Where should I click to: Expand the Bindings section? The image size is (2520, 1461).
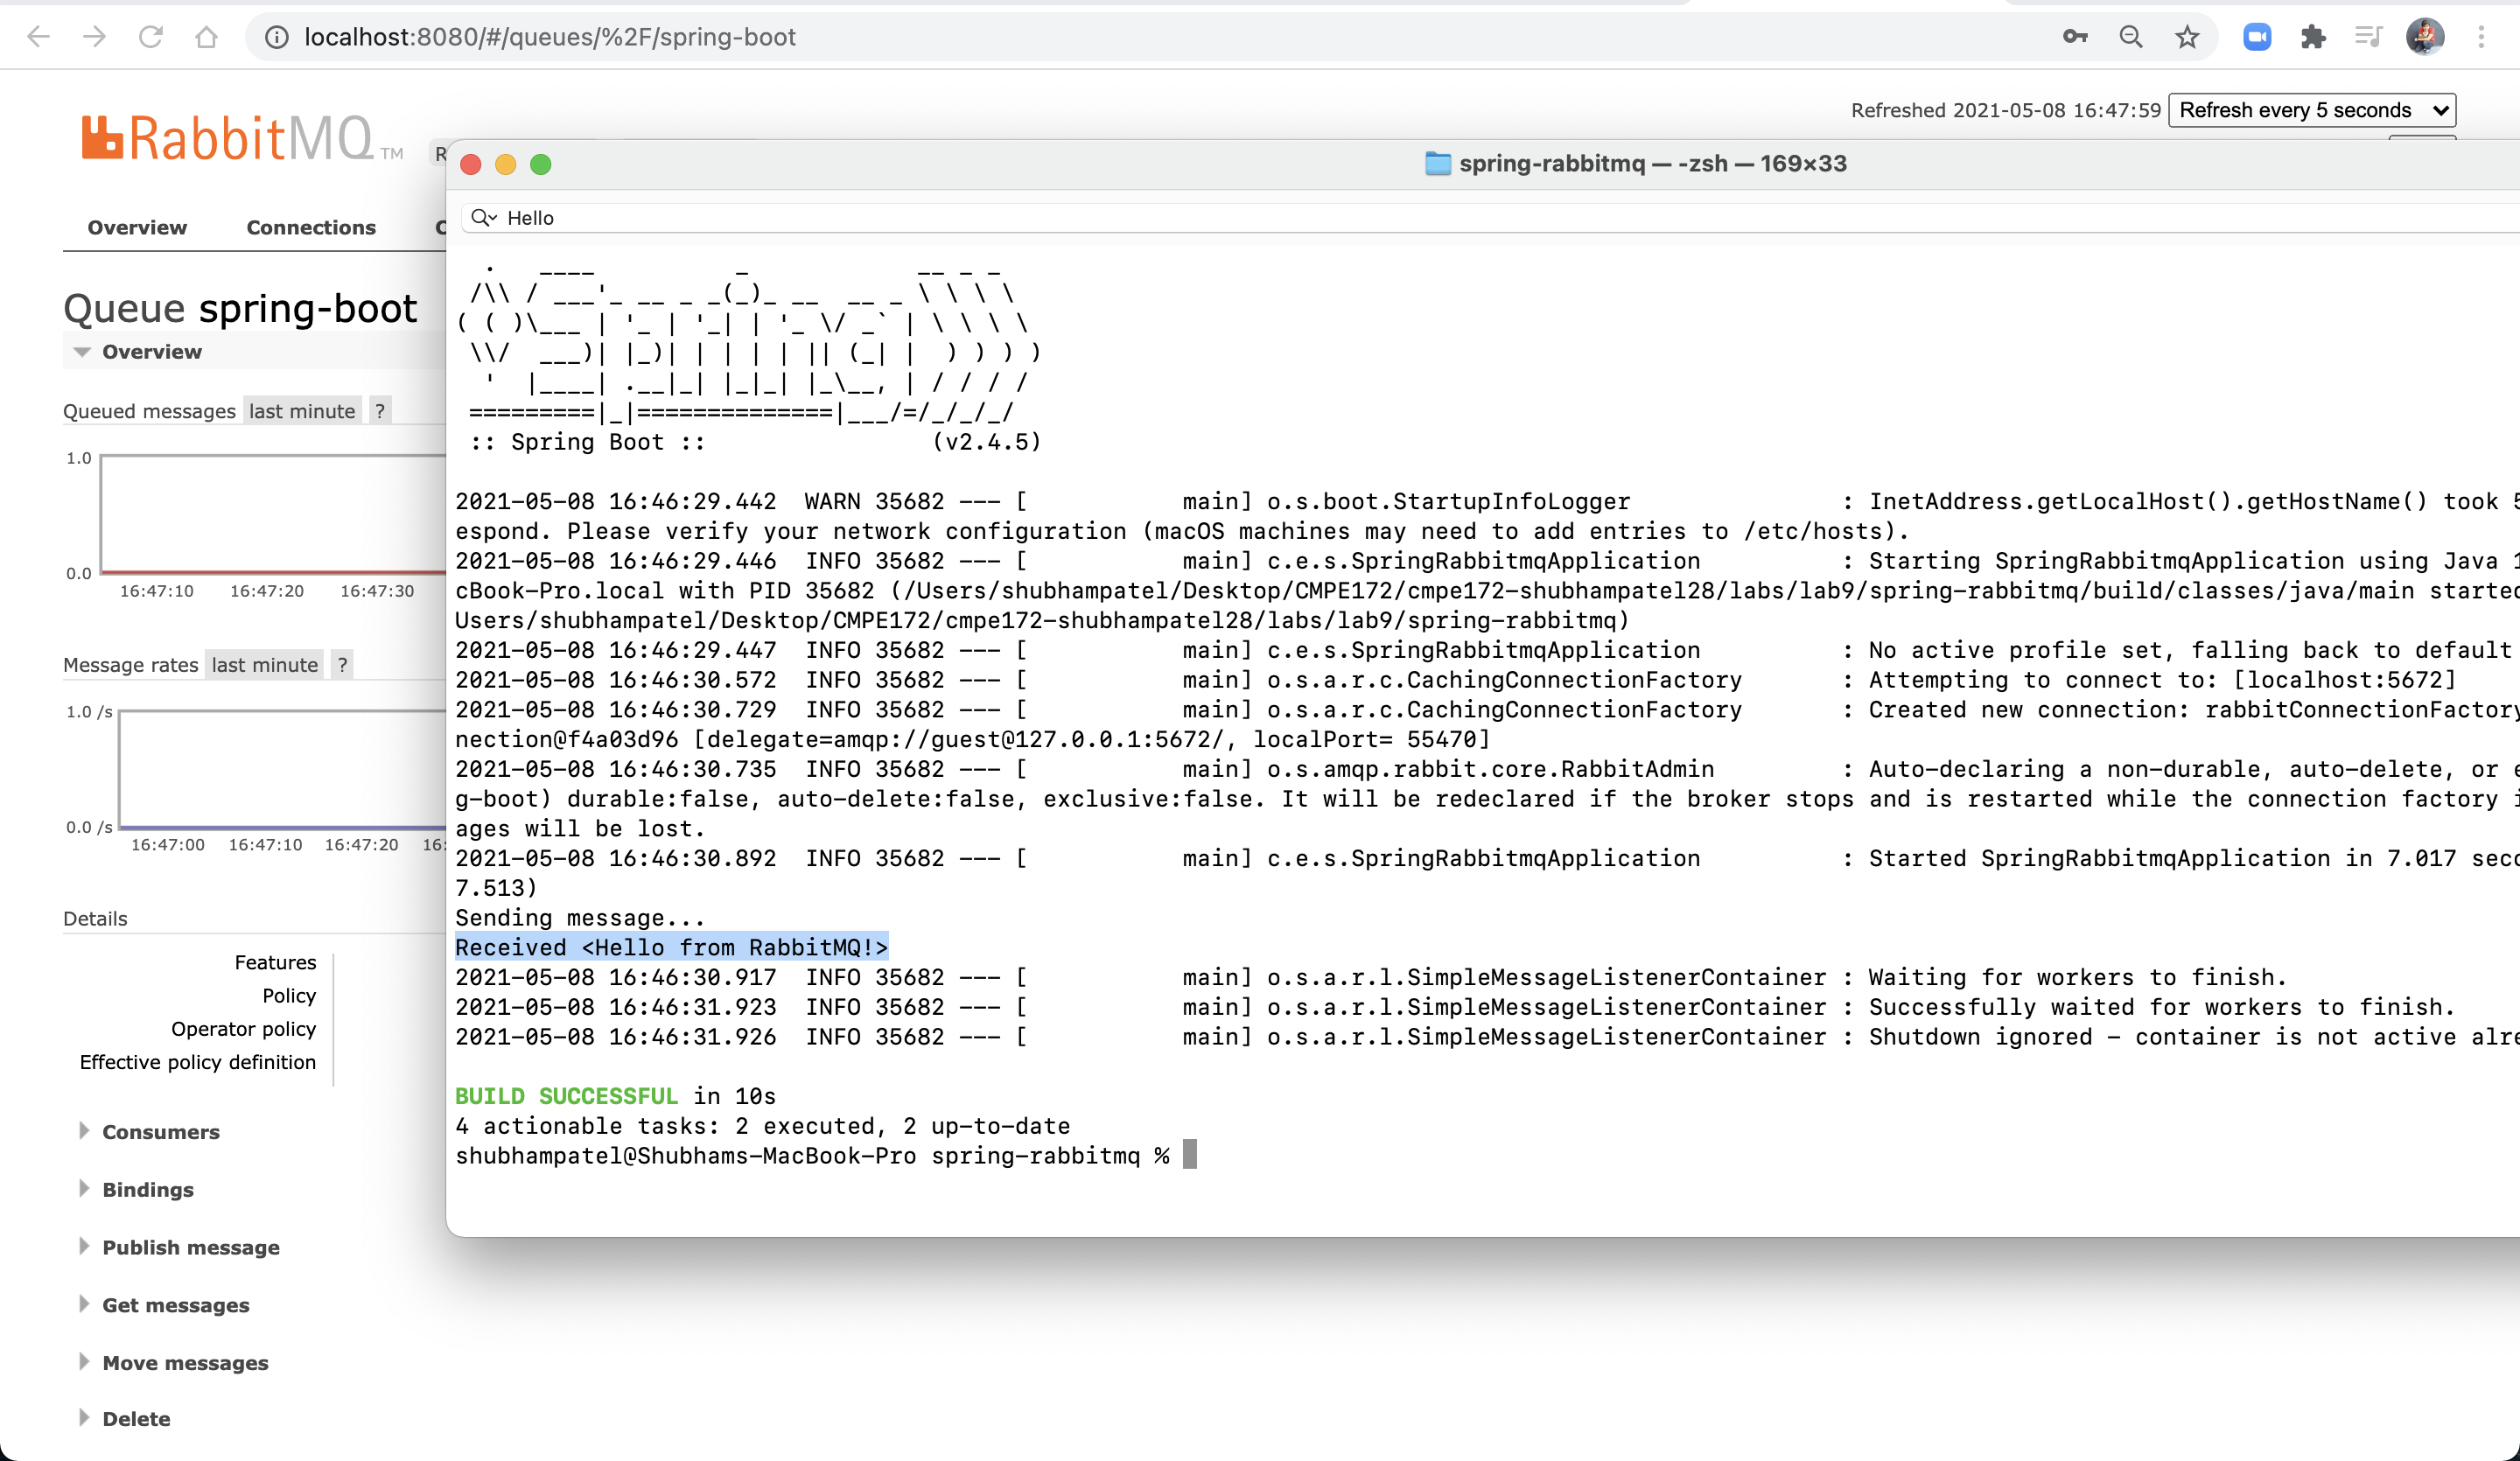[x=147, y=1190]
